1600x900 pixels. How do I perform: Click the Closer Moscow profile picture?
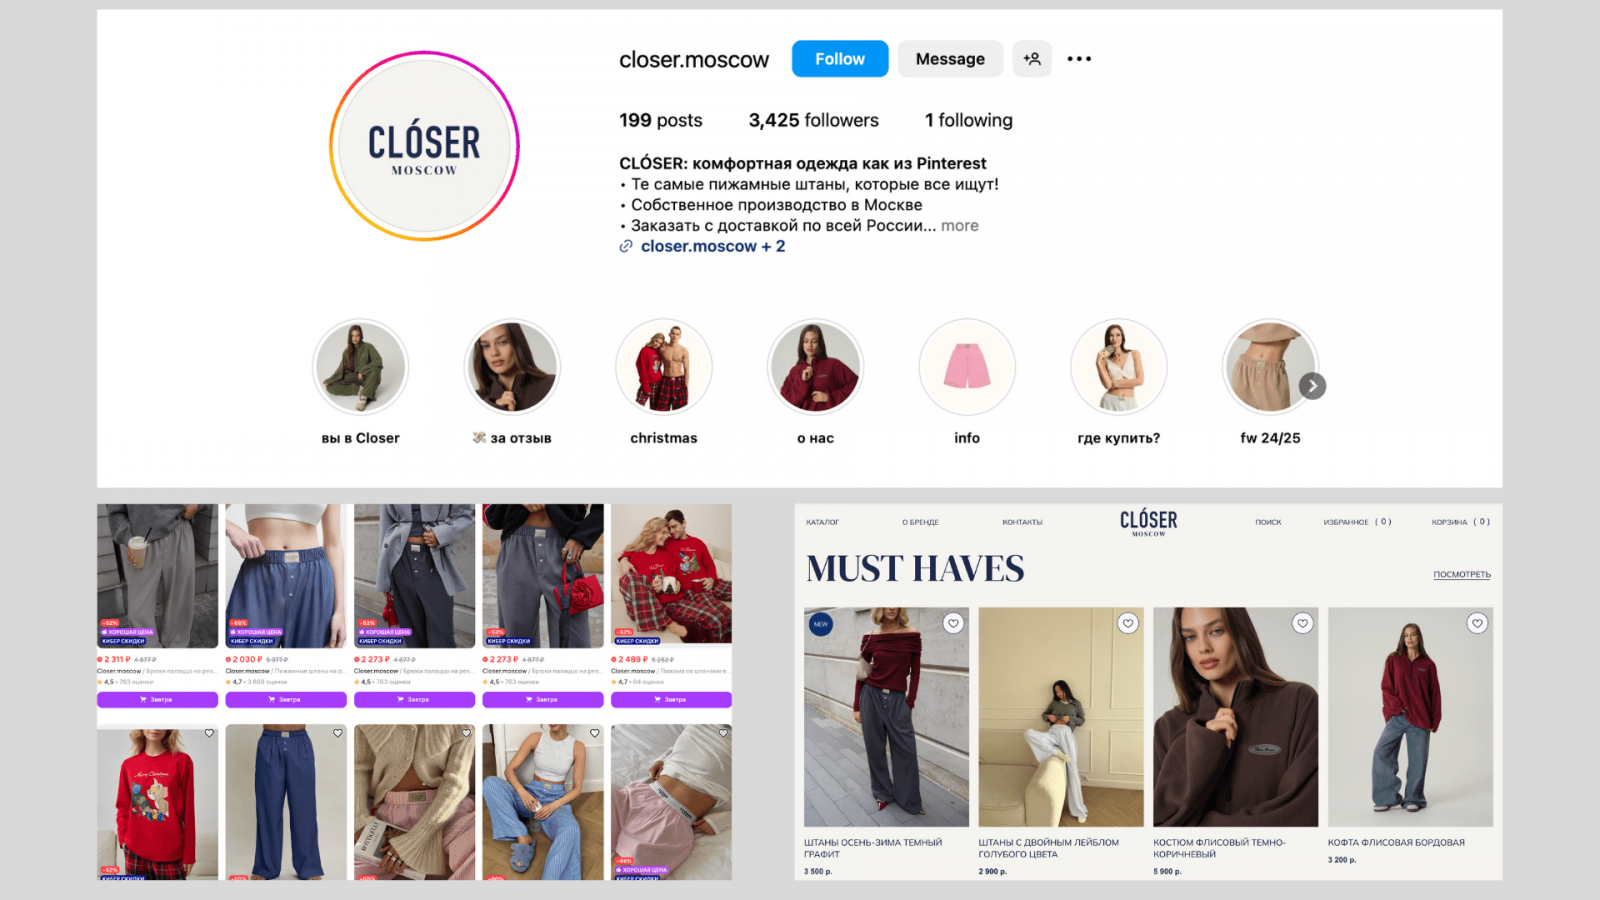point(424,146)
